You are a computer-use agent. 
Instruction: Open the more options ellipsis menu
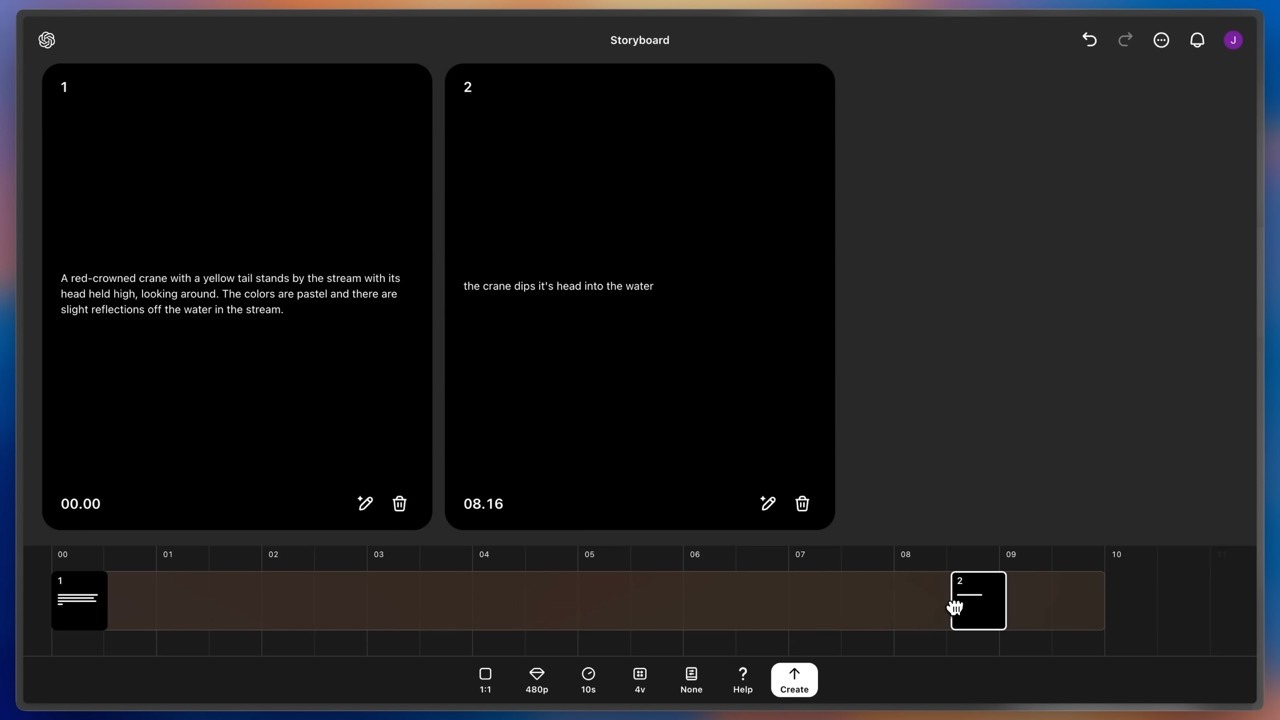point(1161,40)
